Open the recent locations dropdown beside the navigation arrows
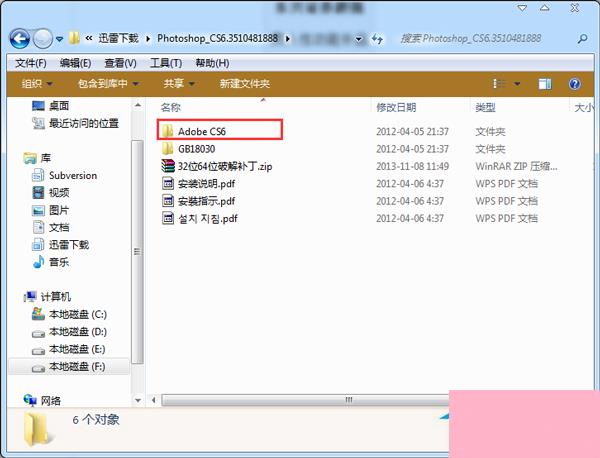 tap(60, 39)
